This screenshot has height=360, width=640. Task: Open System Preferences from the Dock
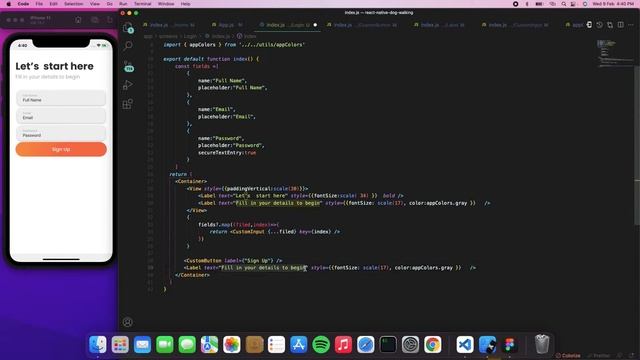(x=410, y=344)
